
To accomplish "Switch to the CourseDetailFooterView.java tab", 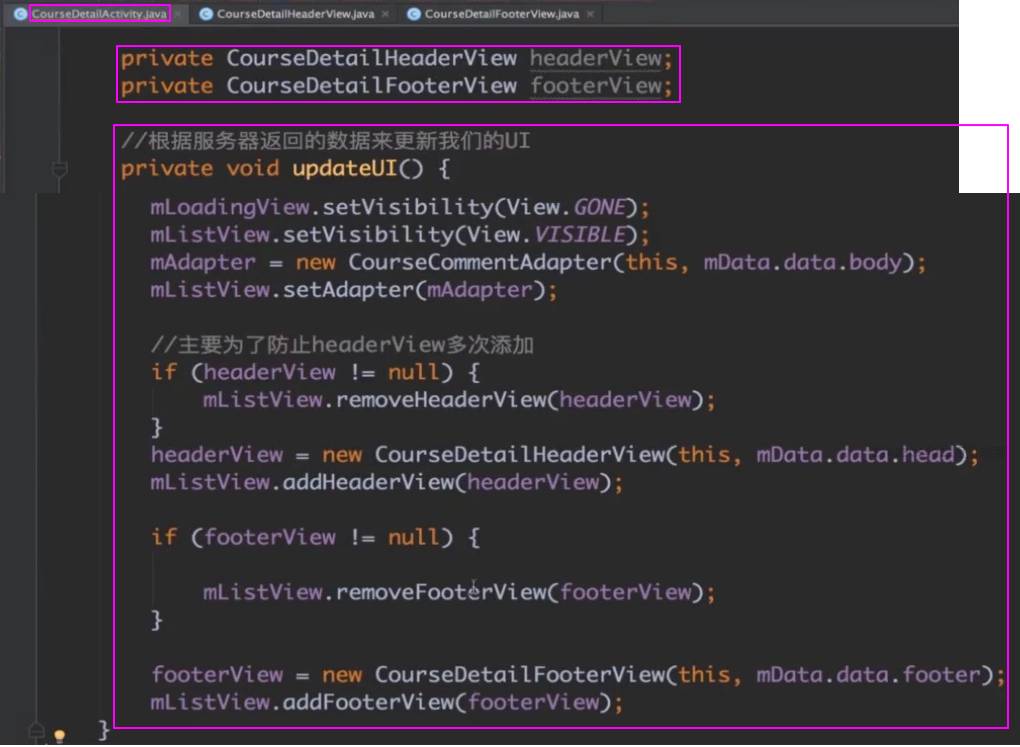I will 501,14.
